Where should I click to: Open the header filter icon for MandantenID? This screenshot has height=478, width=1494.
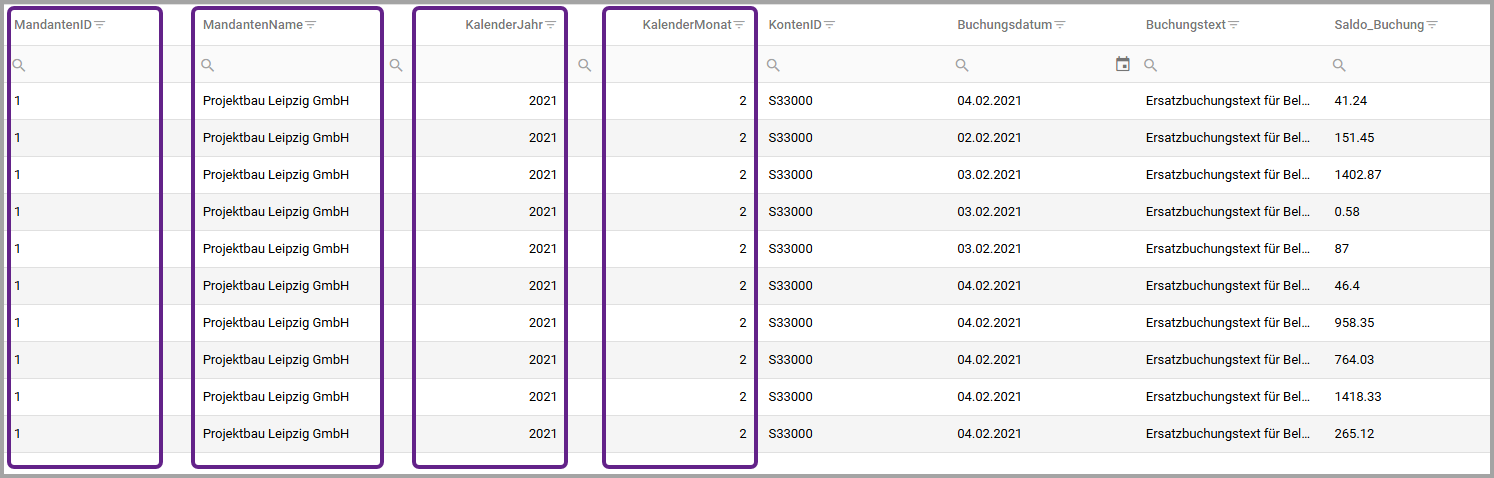100,25
